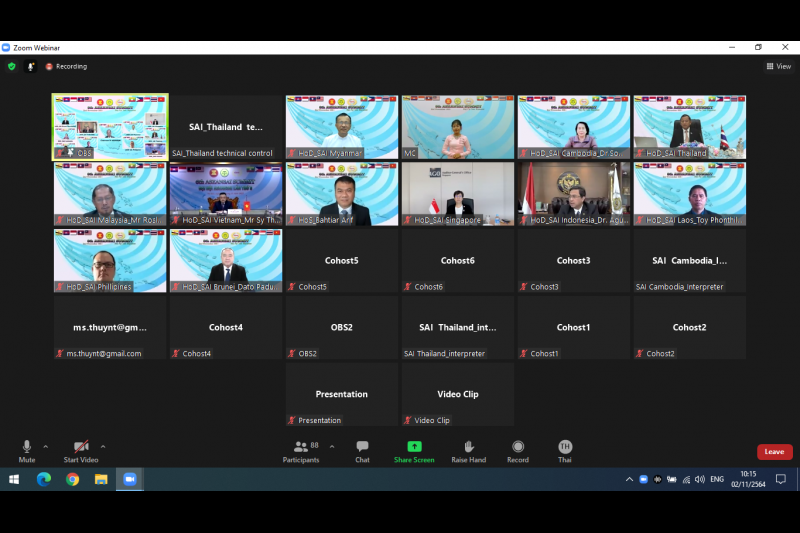Expand the arrow beside Participants
The width and height of the screenshot is (800, 533).
click(332, 447)
